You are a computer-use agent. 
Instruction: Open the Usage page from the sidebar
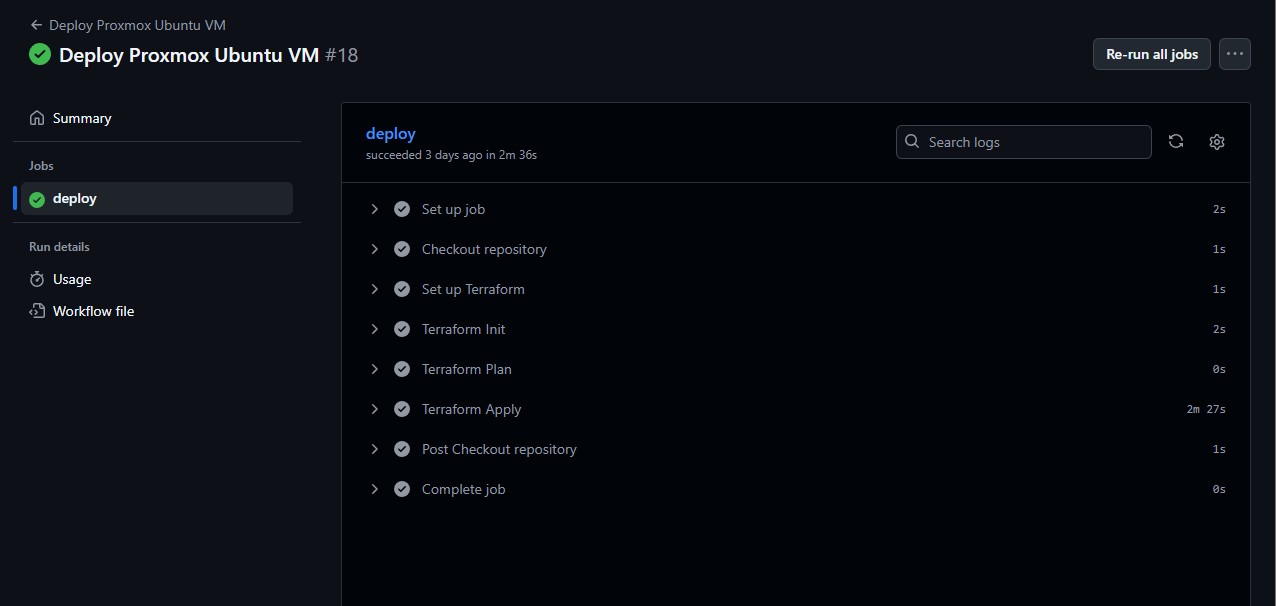pos(71,279)
